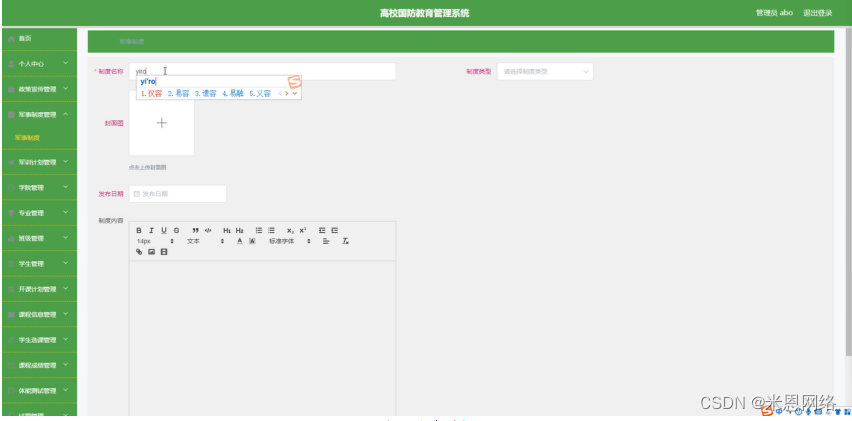Viewport: 852px width, 421px height.
Task: Open the 标准字体 font family dropdown
Action: (290, 241)
